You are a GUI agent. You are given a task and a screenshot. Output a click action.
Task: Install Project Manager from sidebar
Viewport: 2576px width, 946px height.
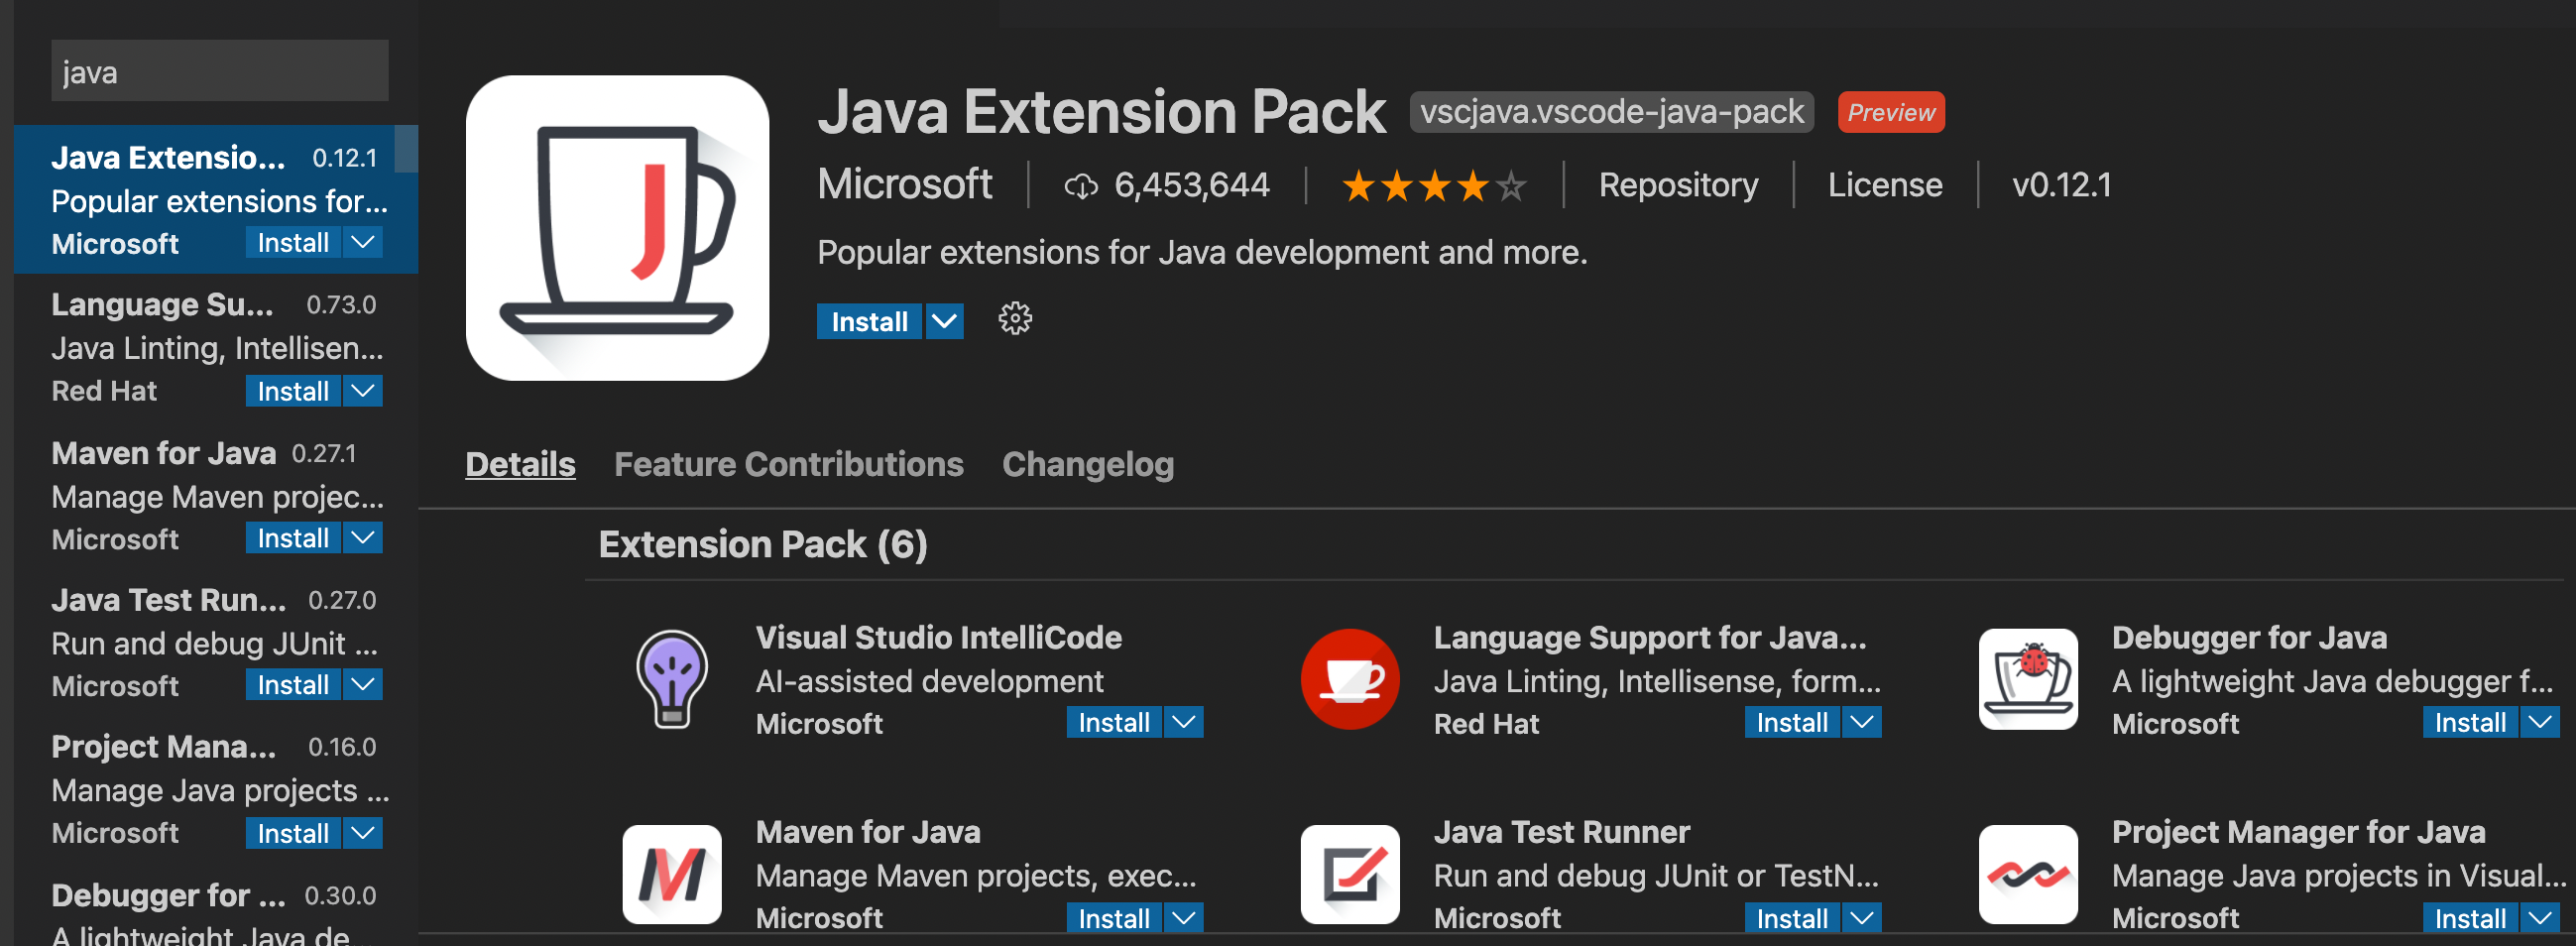pos(293,833)
